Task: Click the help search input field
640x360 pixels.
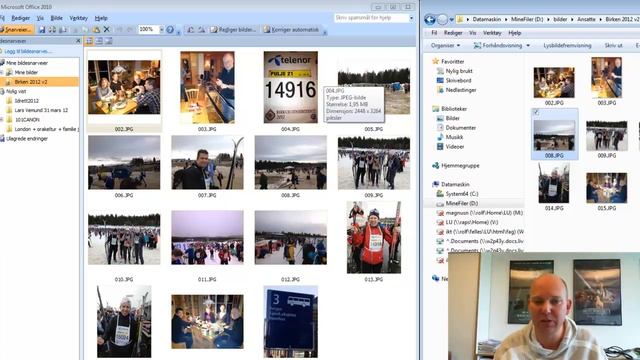Action: point(371,18)
